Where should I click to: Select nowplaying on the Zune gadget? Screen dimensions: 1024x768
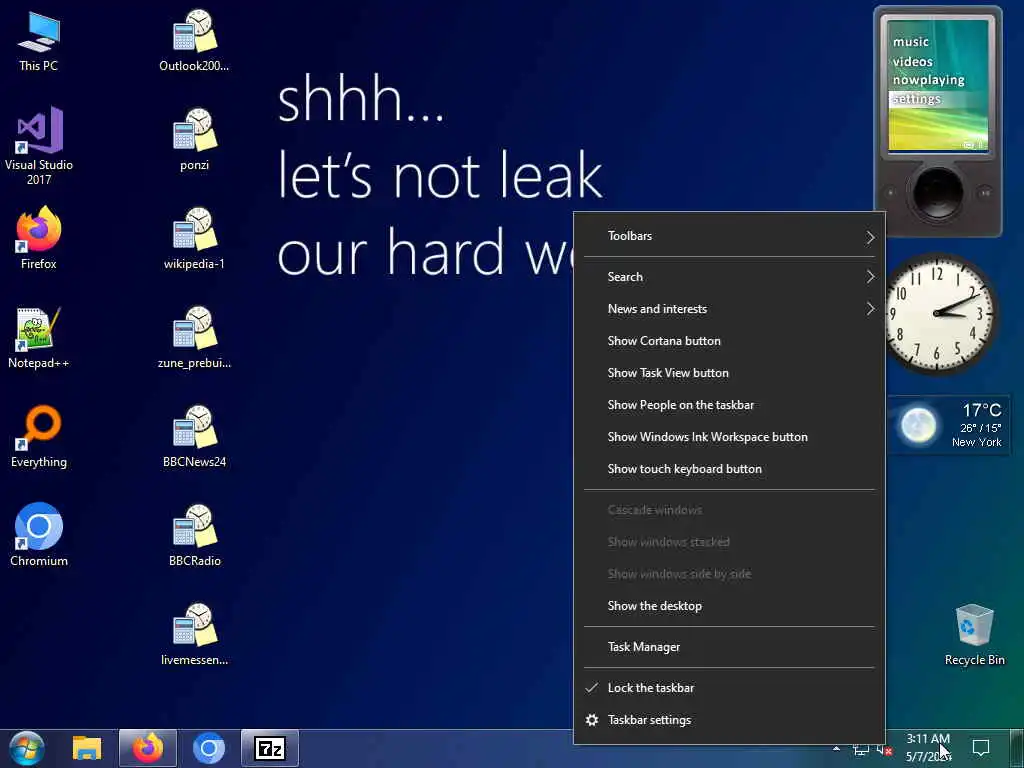[x=928, y=80]
